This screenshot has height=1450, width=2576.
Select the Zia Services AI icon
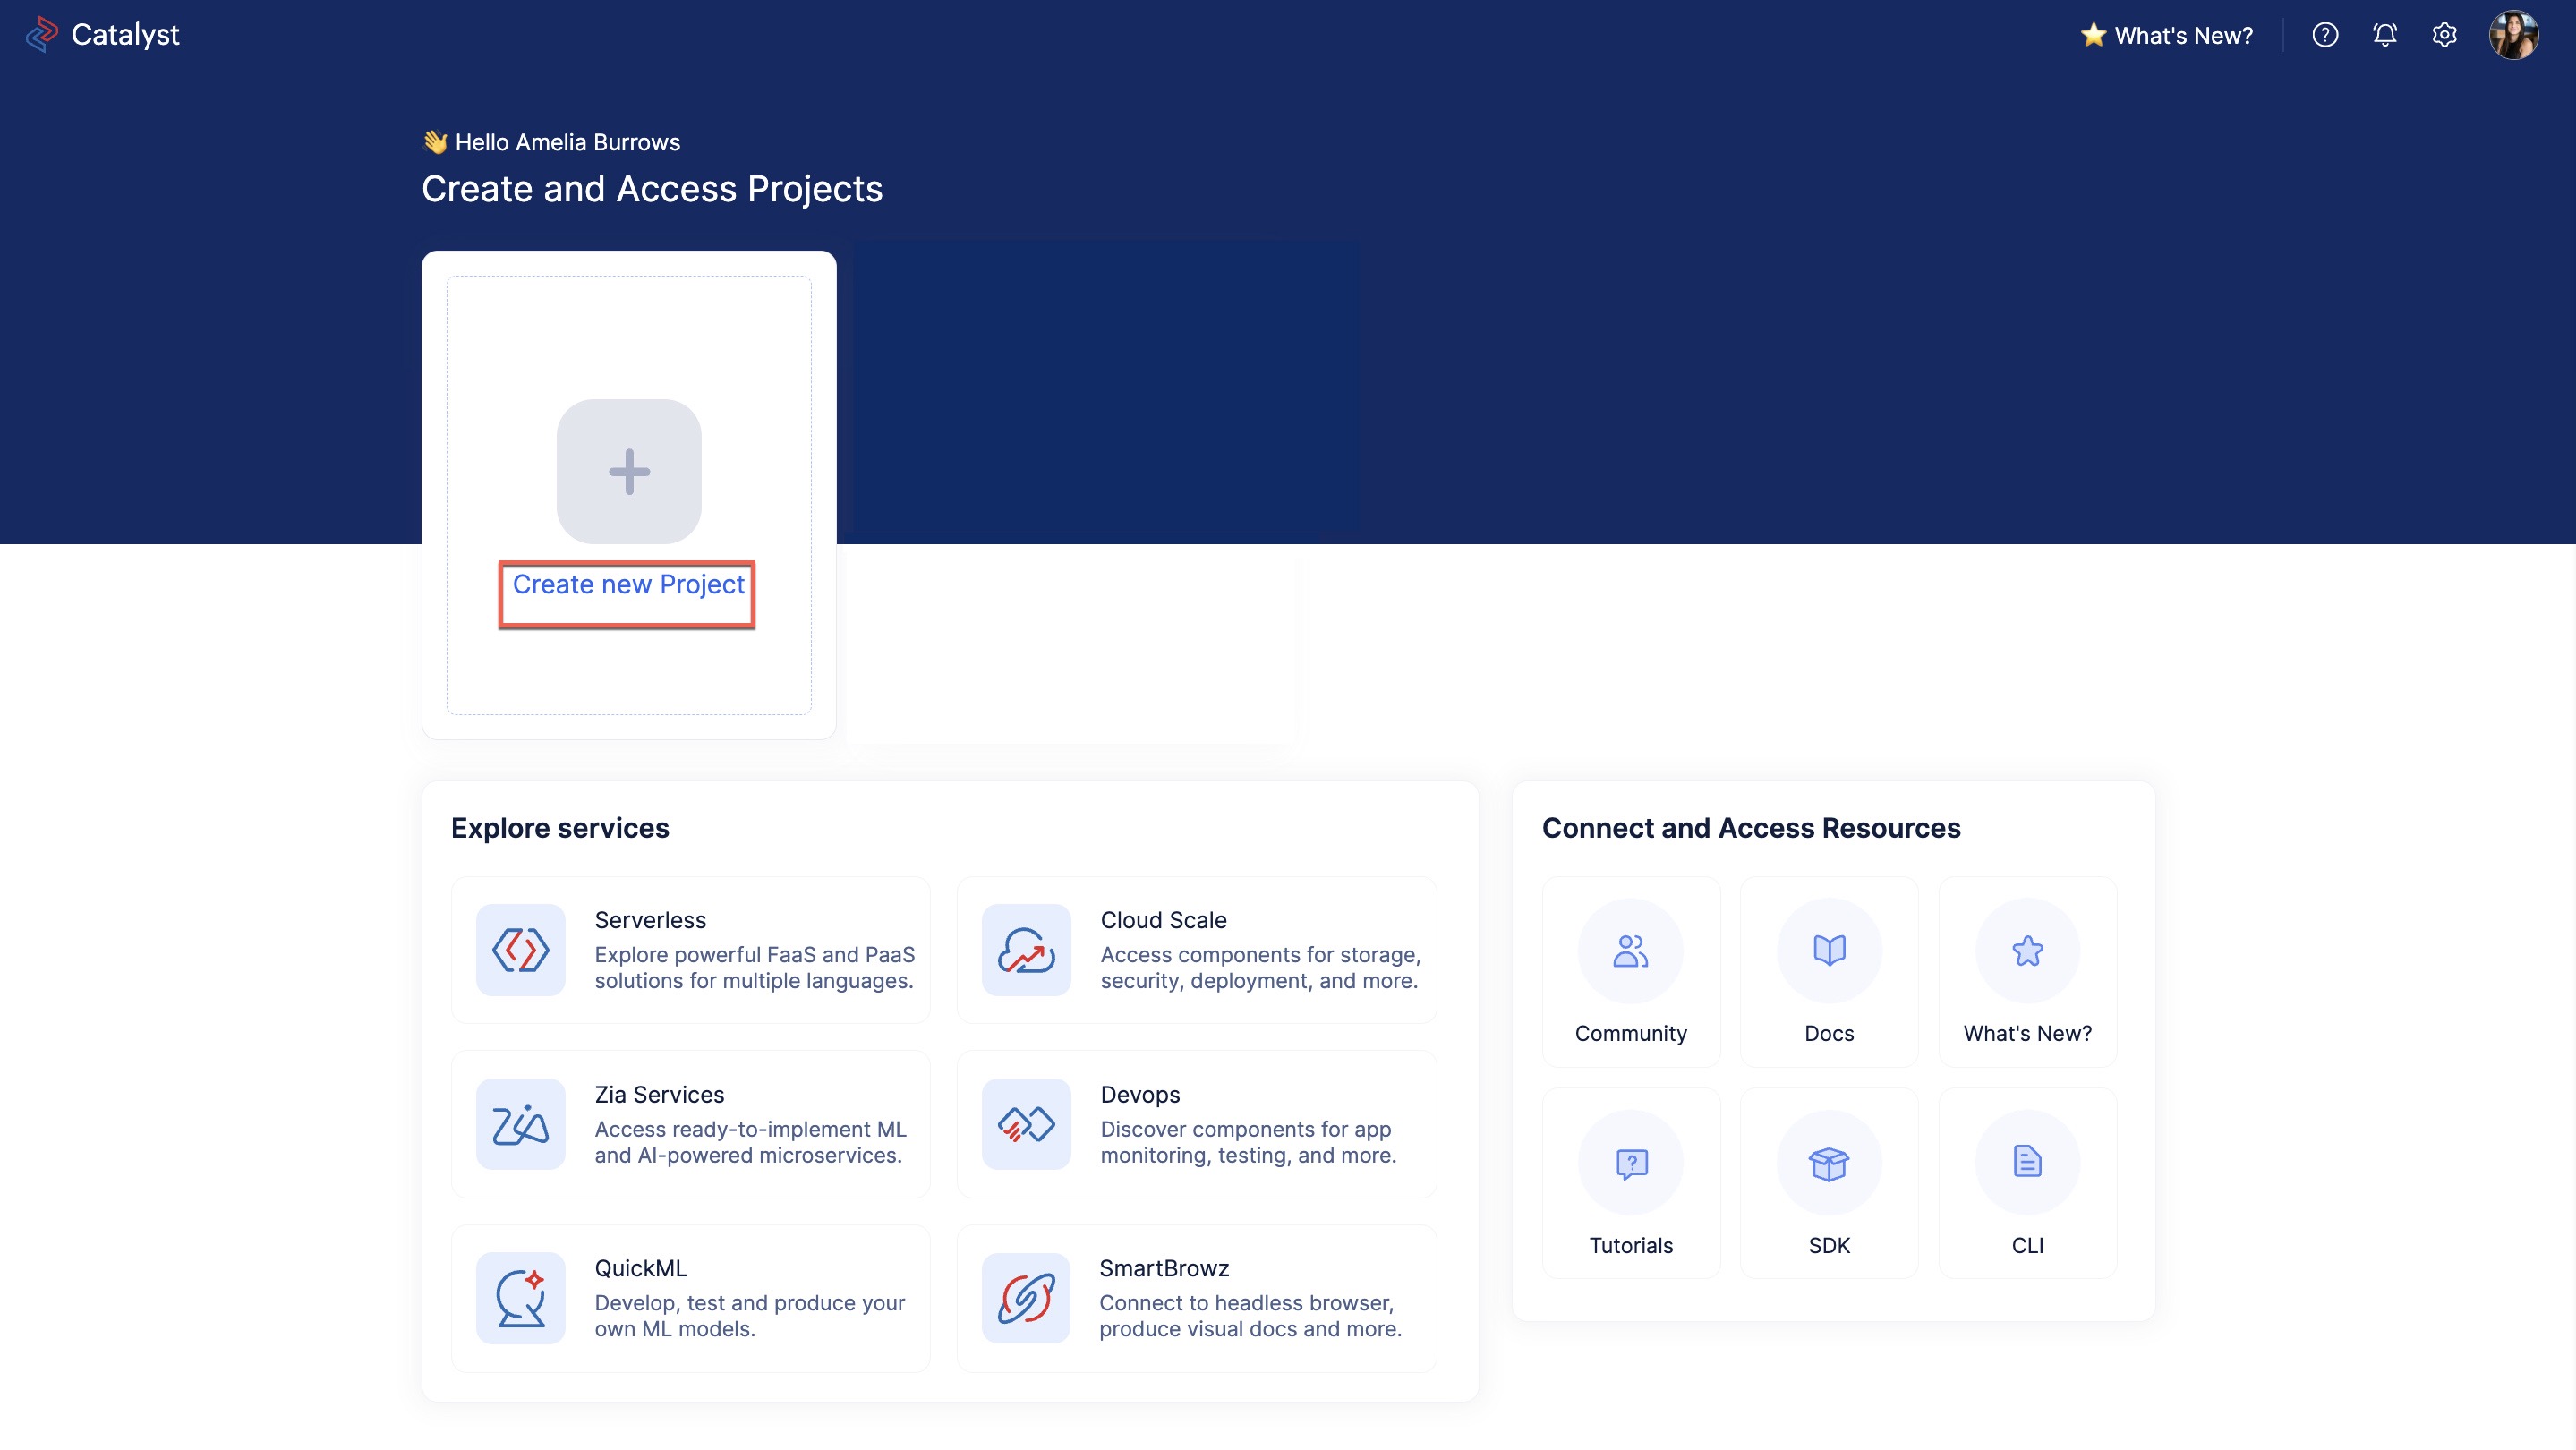[518, 1124]
